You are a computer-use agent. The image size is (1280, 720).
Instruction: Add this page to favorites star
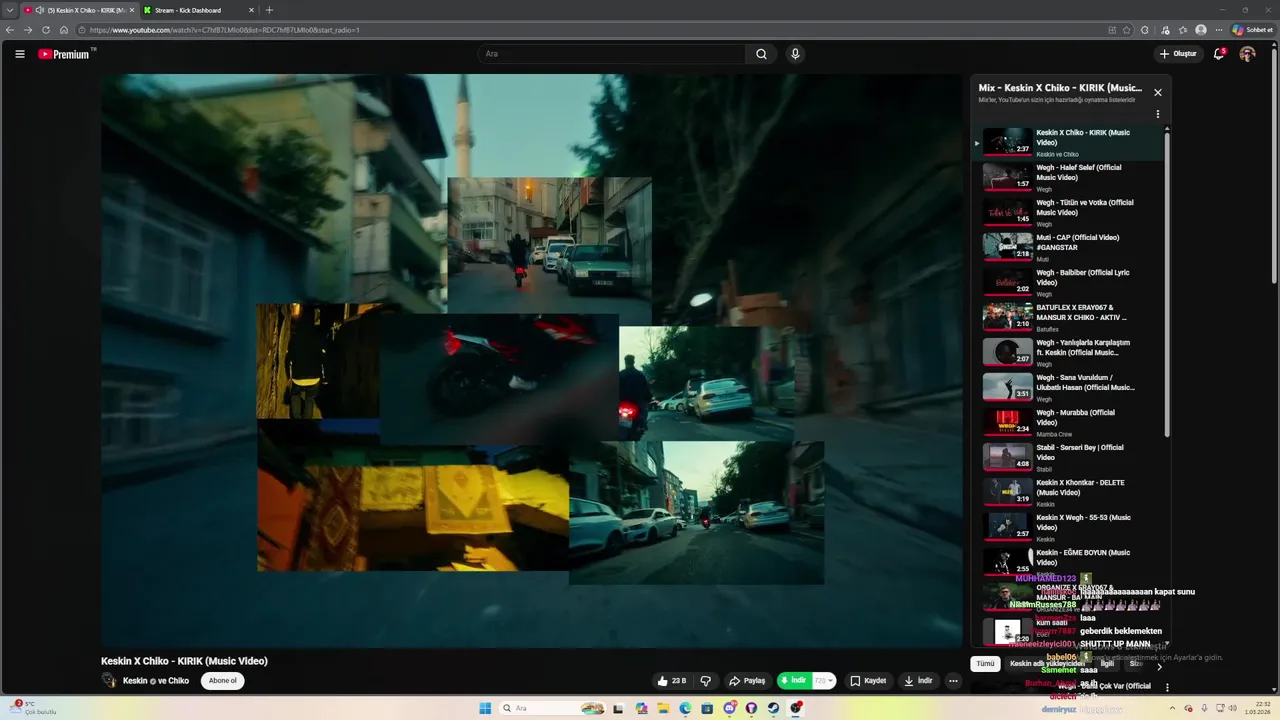coord(1127,30)
